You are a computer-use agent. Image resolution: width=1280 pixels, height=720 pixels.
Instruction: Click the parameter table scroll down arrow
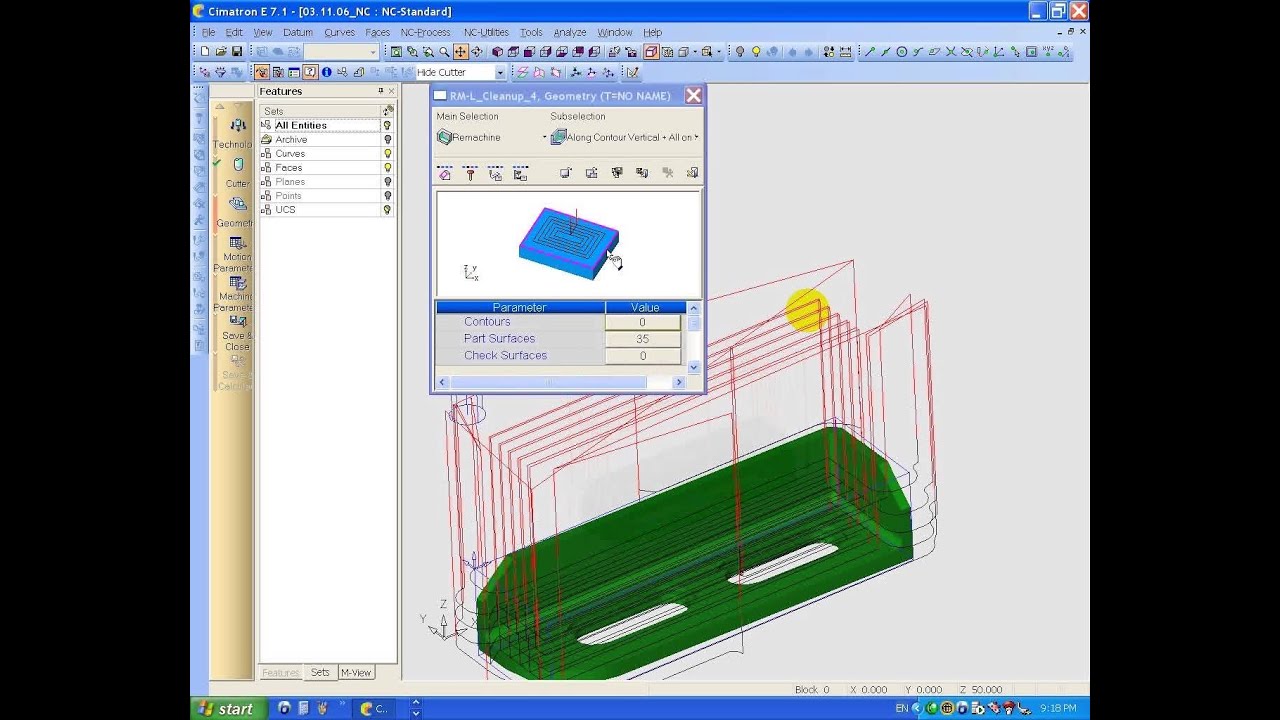click(694, 368)
